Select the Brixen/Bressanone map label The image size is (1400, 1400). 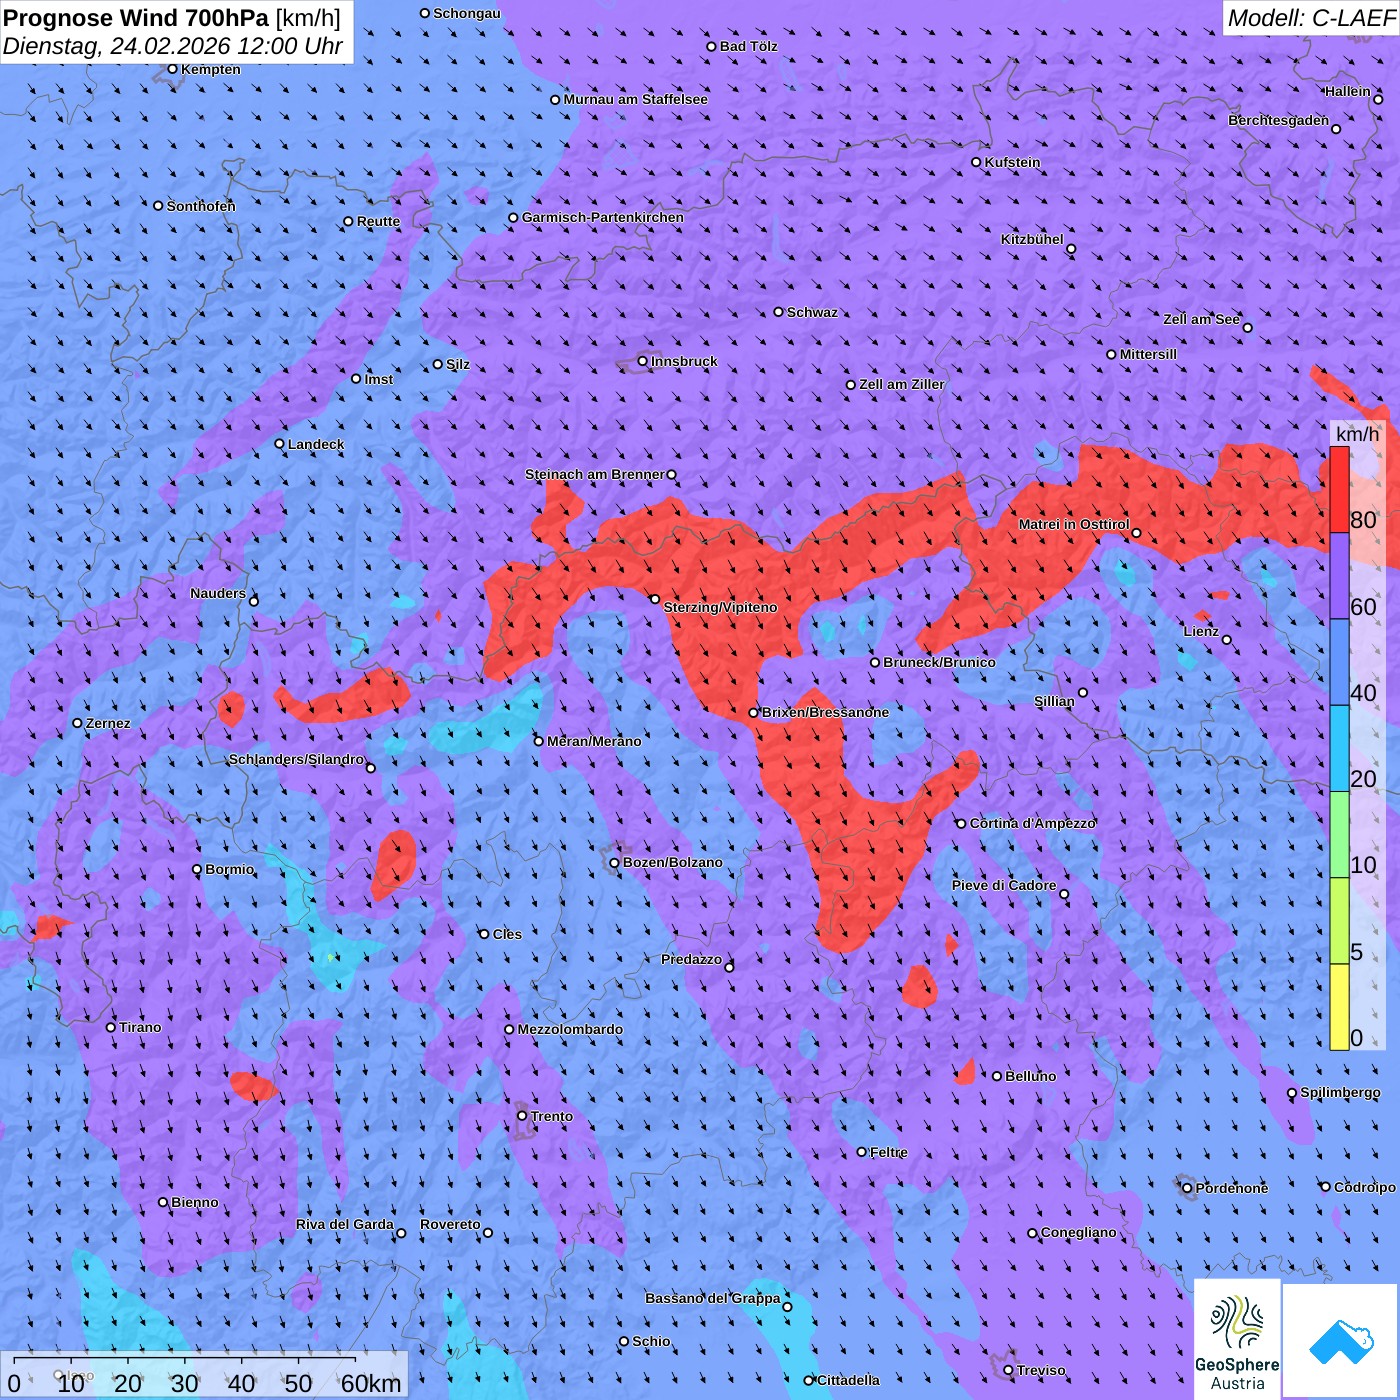825,712
